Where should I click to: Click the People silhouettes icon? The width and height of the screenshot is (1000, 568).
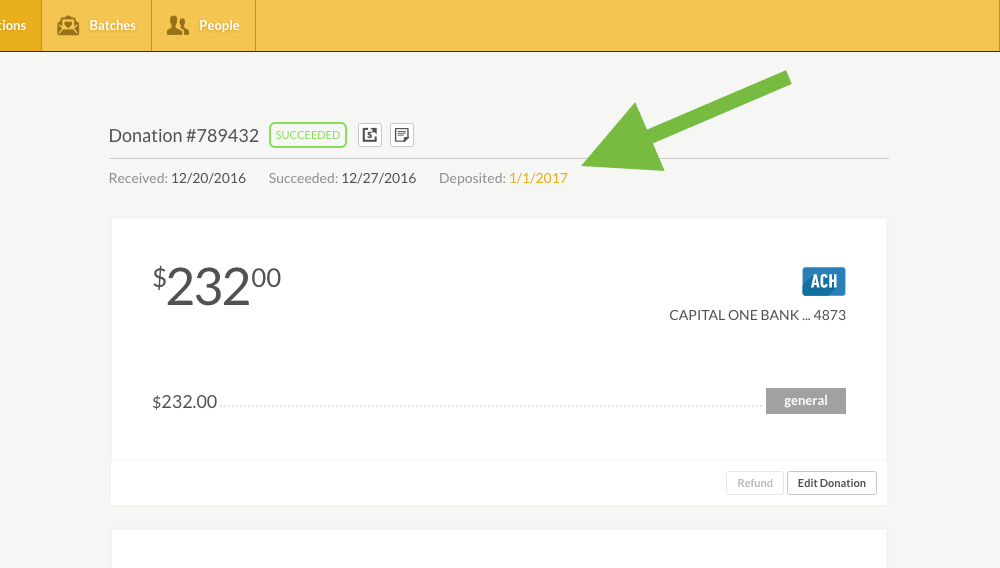178,25
